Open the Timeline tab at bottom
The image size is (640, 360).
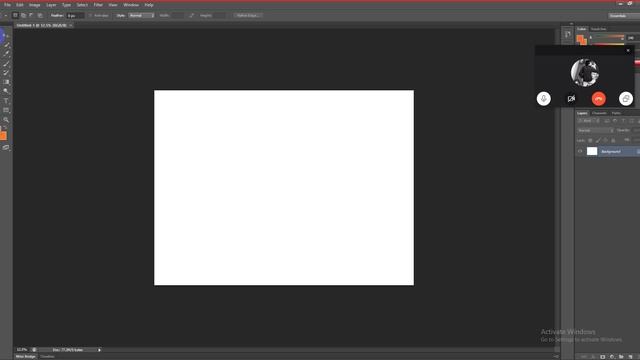[x=47, y=357]
